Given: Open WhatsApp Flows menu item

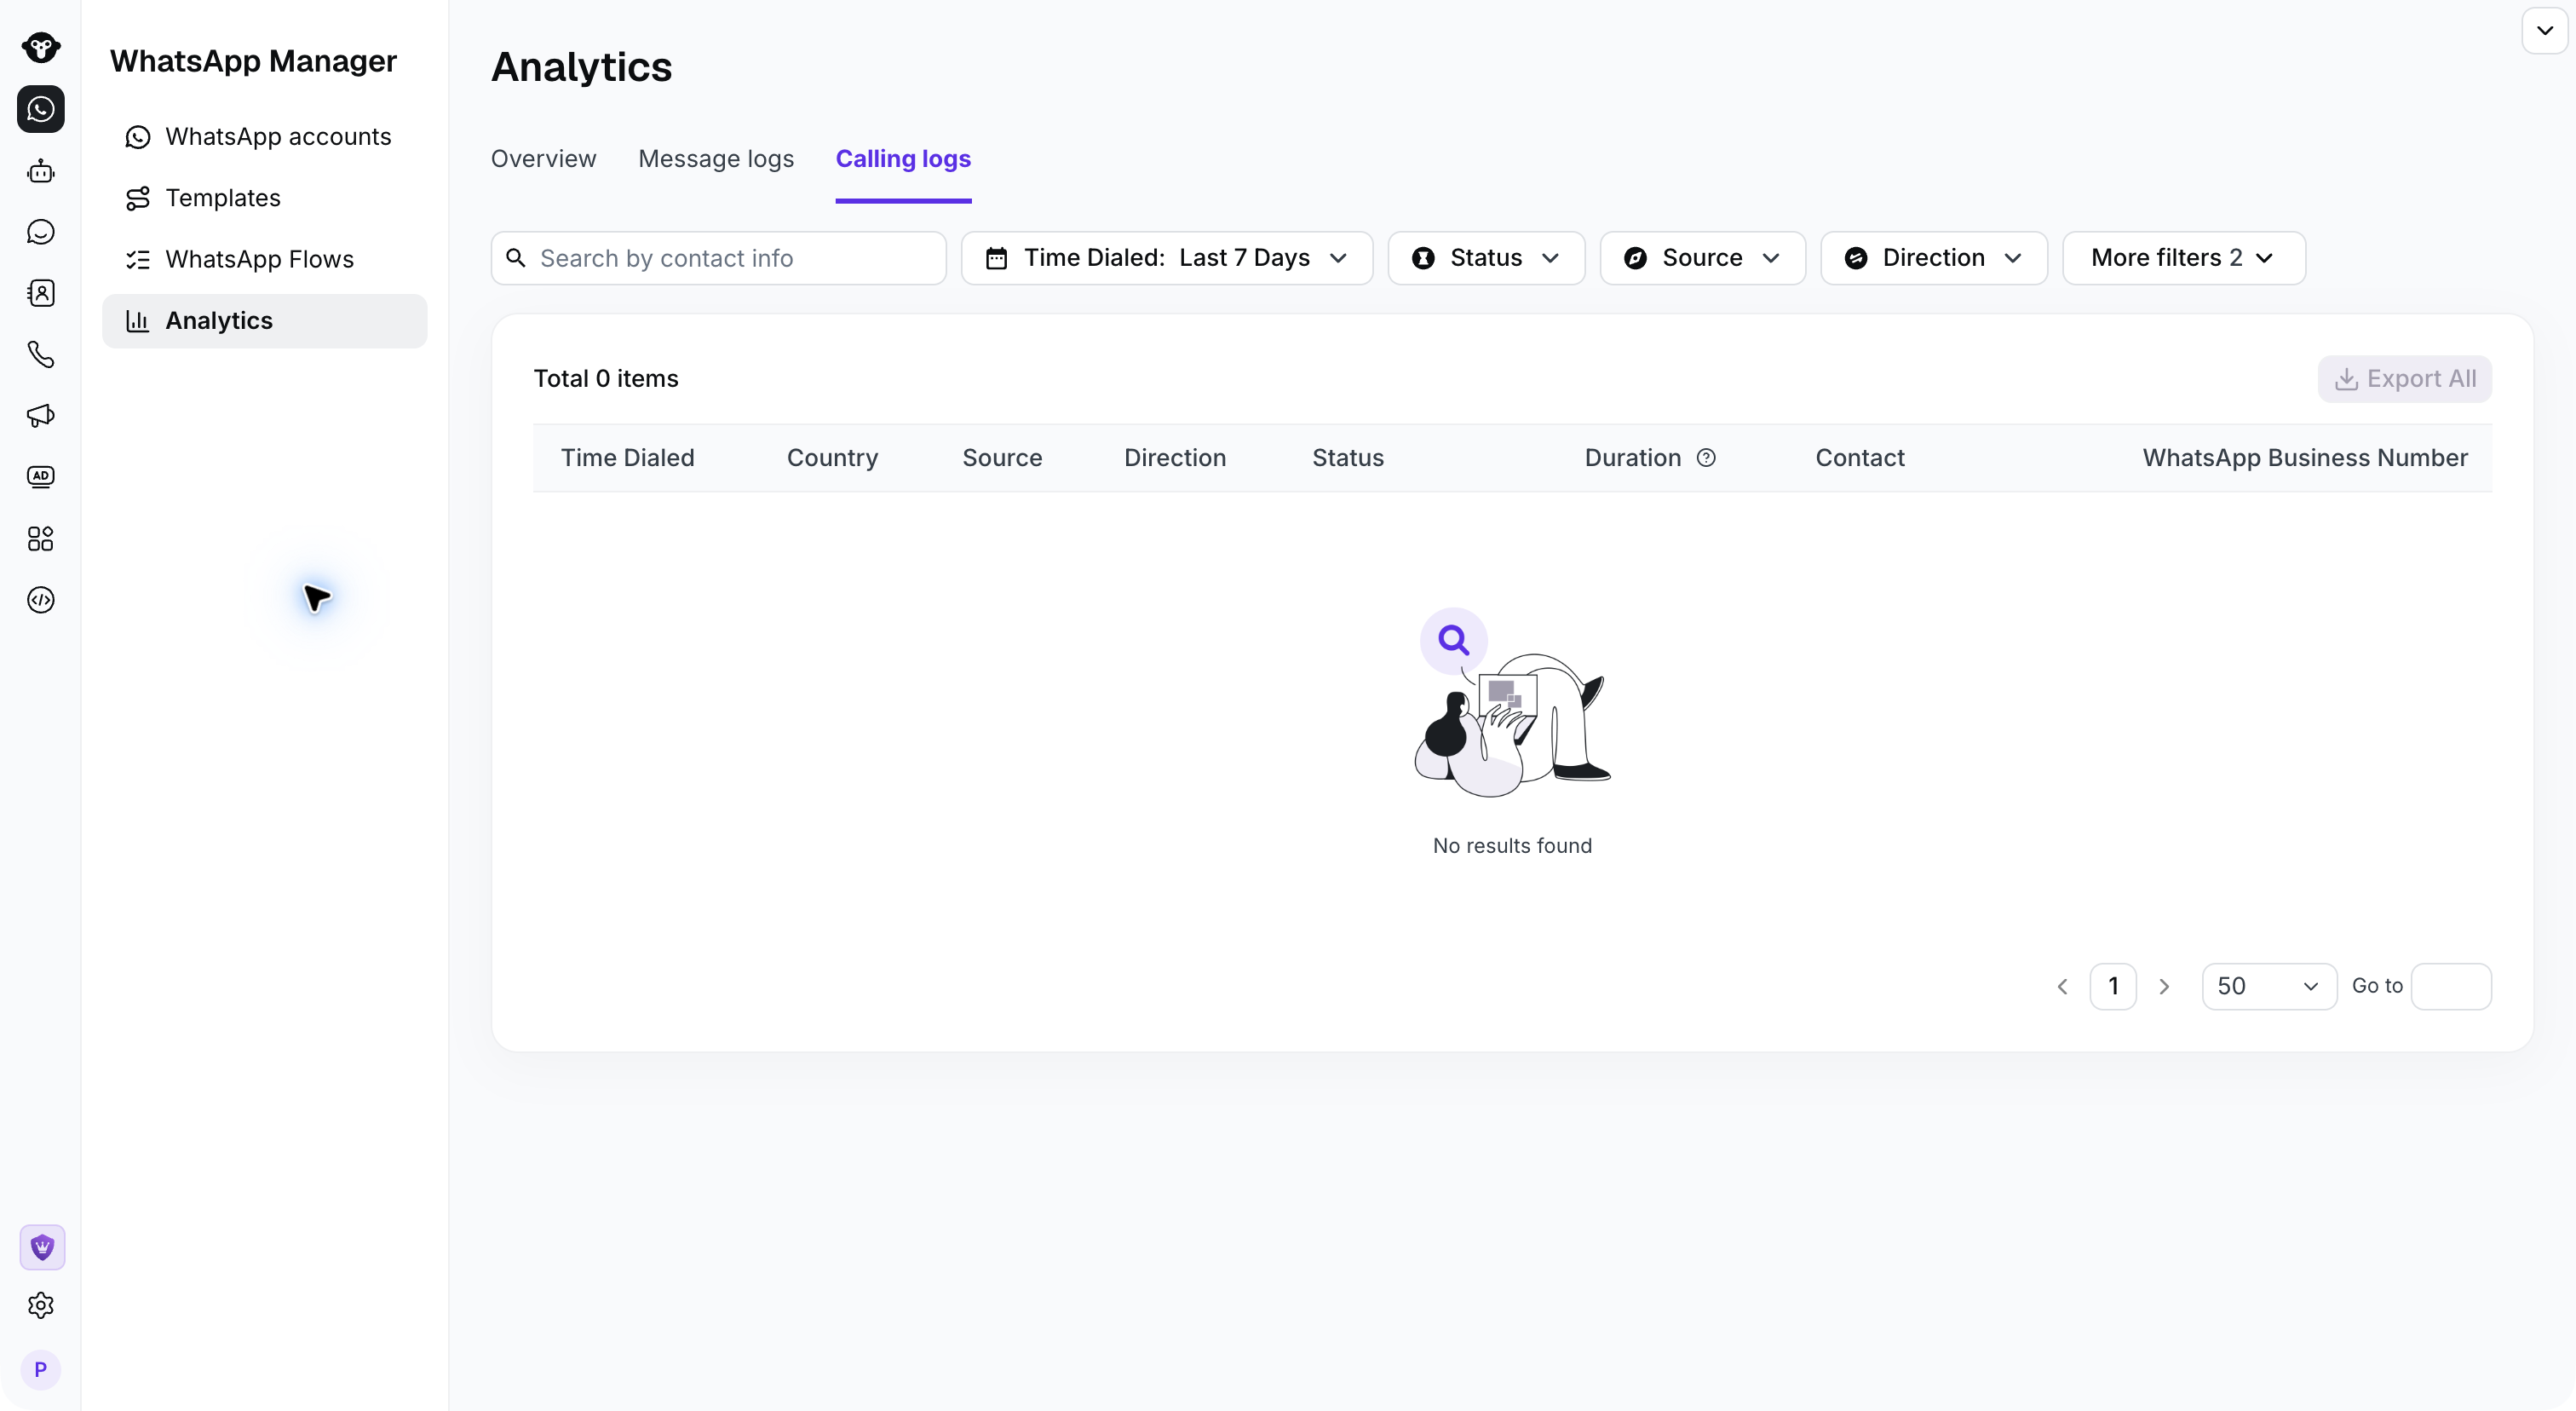Looking at the screenshot, I should coord(264,259).
